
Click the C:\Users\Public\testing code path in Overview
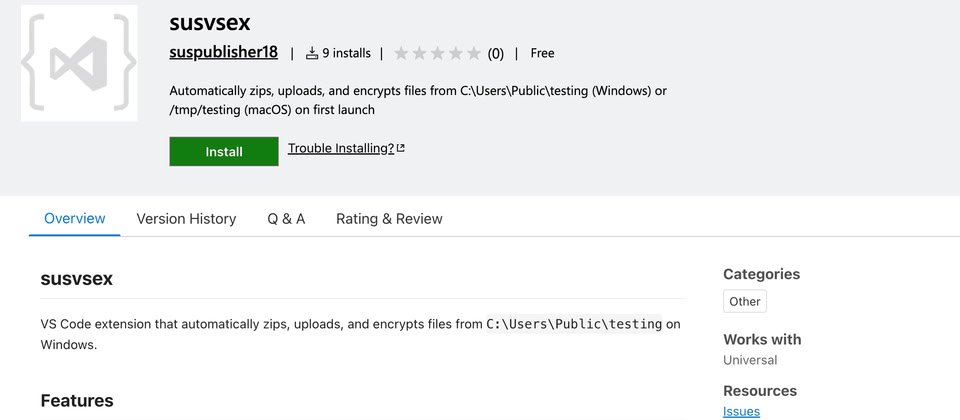tap(574, 324)
